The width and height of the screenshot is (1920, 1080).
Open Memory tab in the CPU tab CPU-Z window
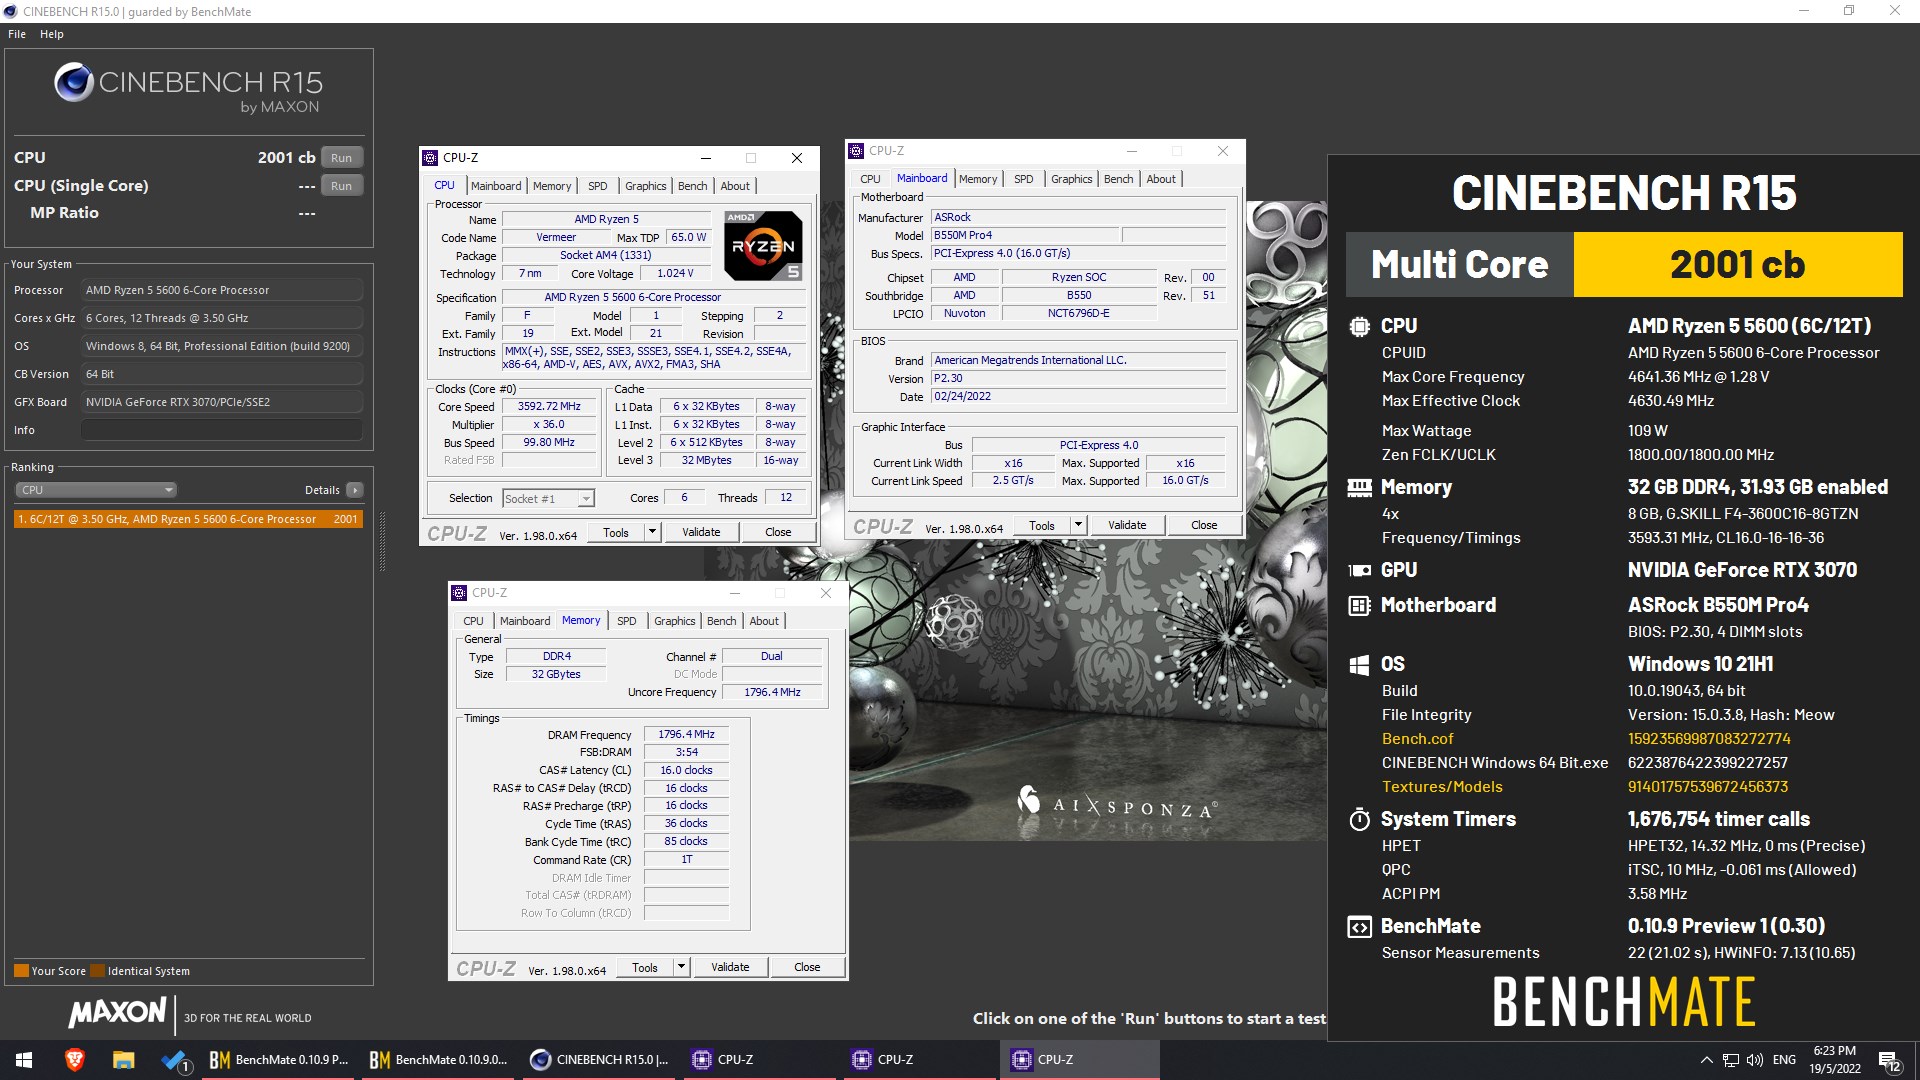(x=552, y=186)
